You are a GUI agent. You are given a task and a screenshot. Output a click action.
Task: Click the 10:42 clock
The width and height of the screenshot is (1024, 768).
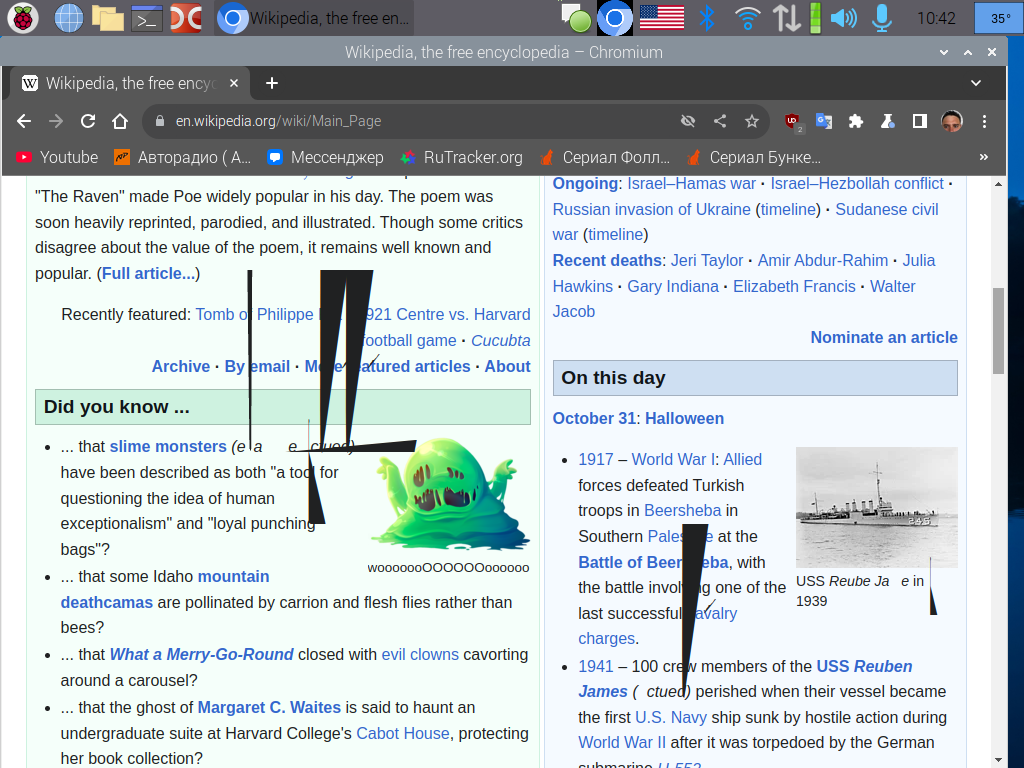tap(936, 18)
